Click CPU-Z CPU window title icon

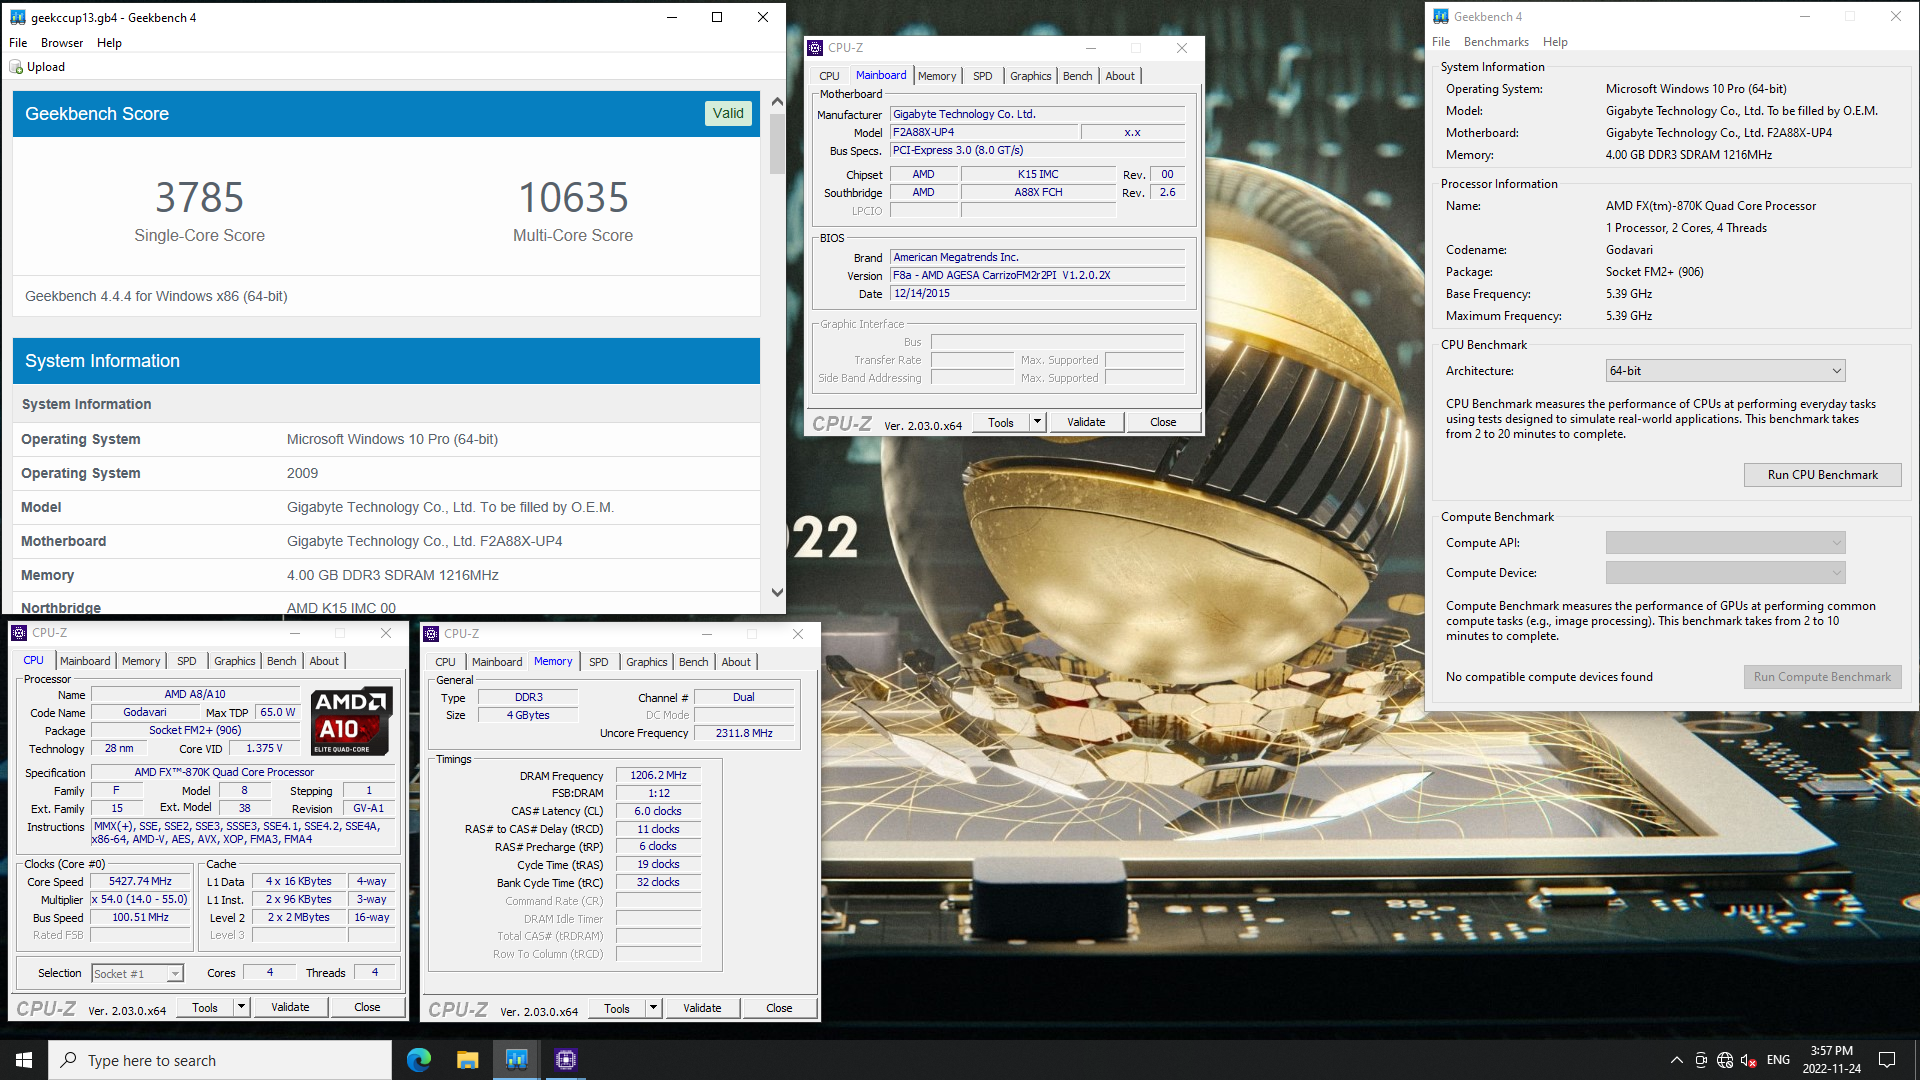click(x=19, y=633)
